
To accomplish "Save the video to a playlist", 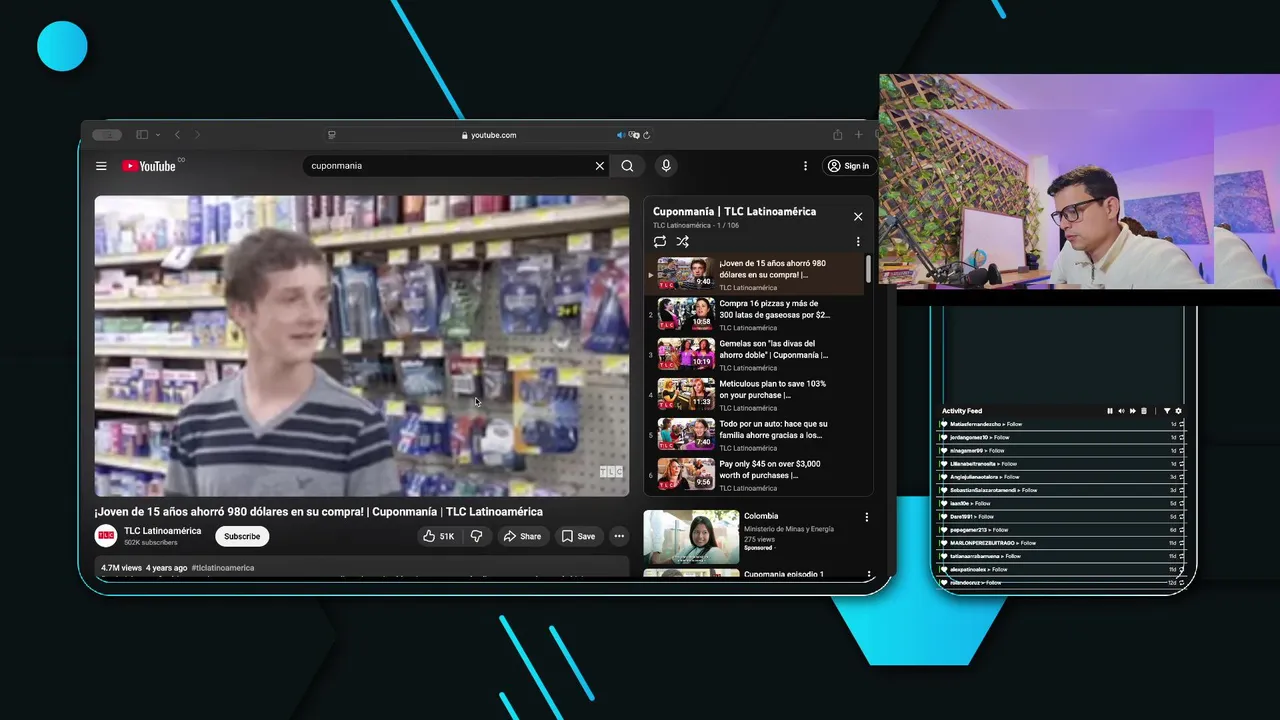I will click(578, 536).
